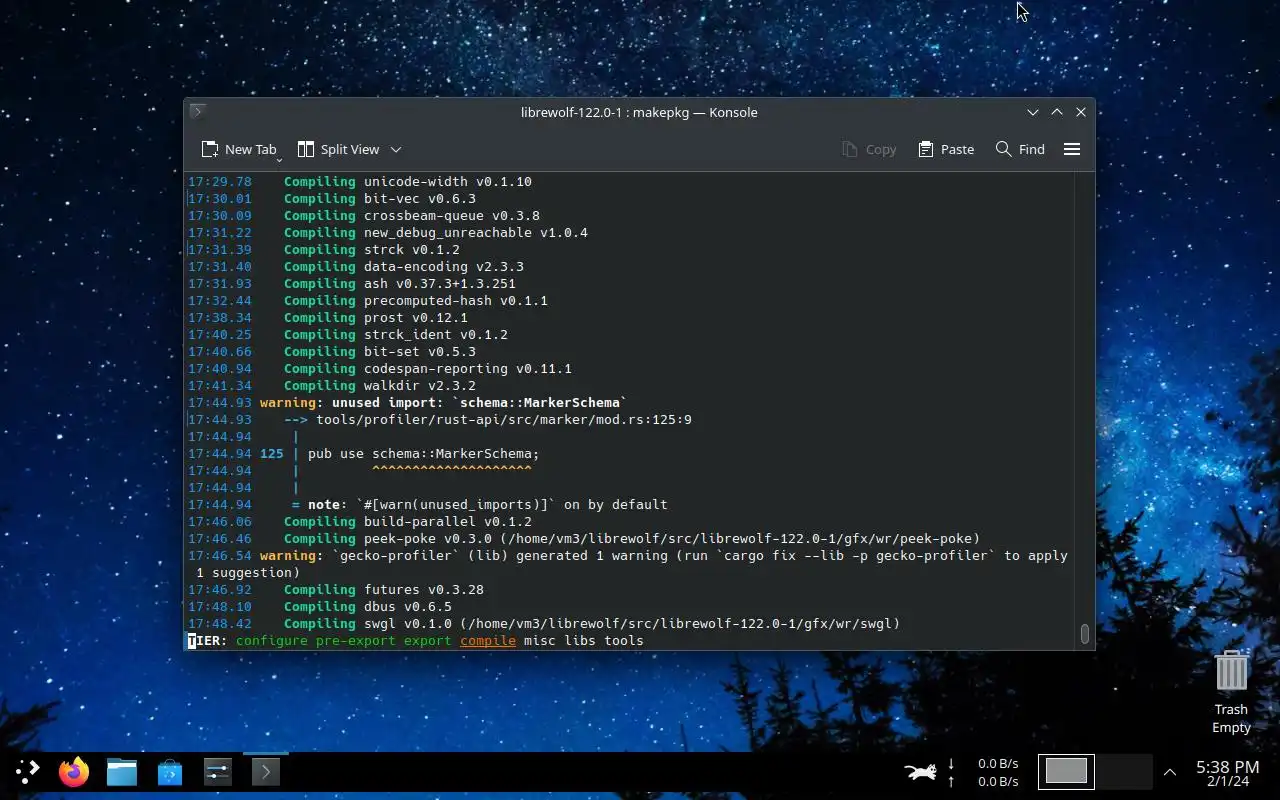Click 'misc' in the TIER status line

coord(540,640)
